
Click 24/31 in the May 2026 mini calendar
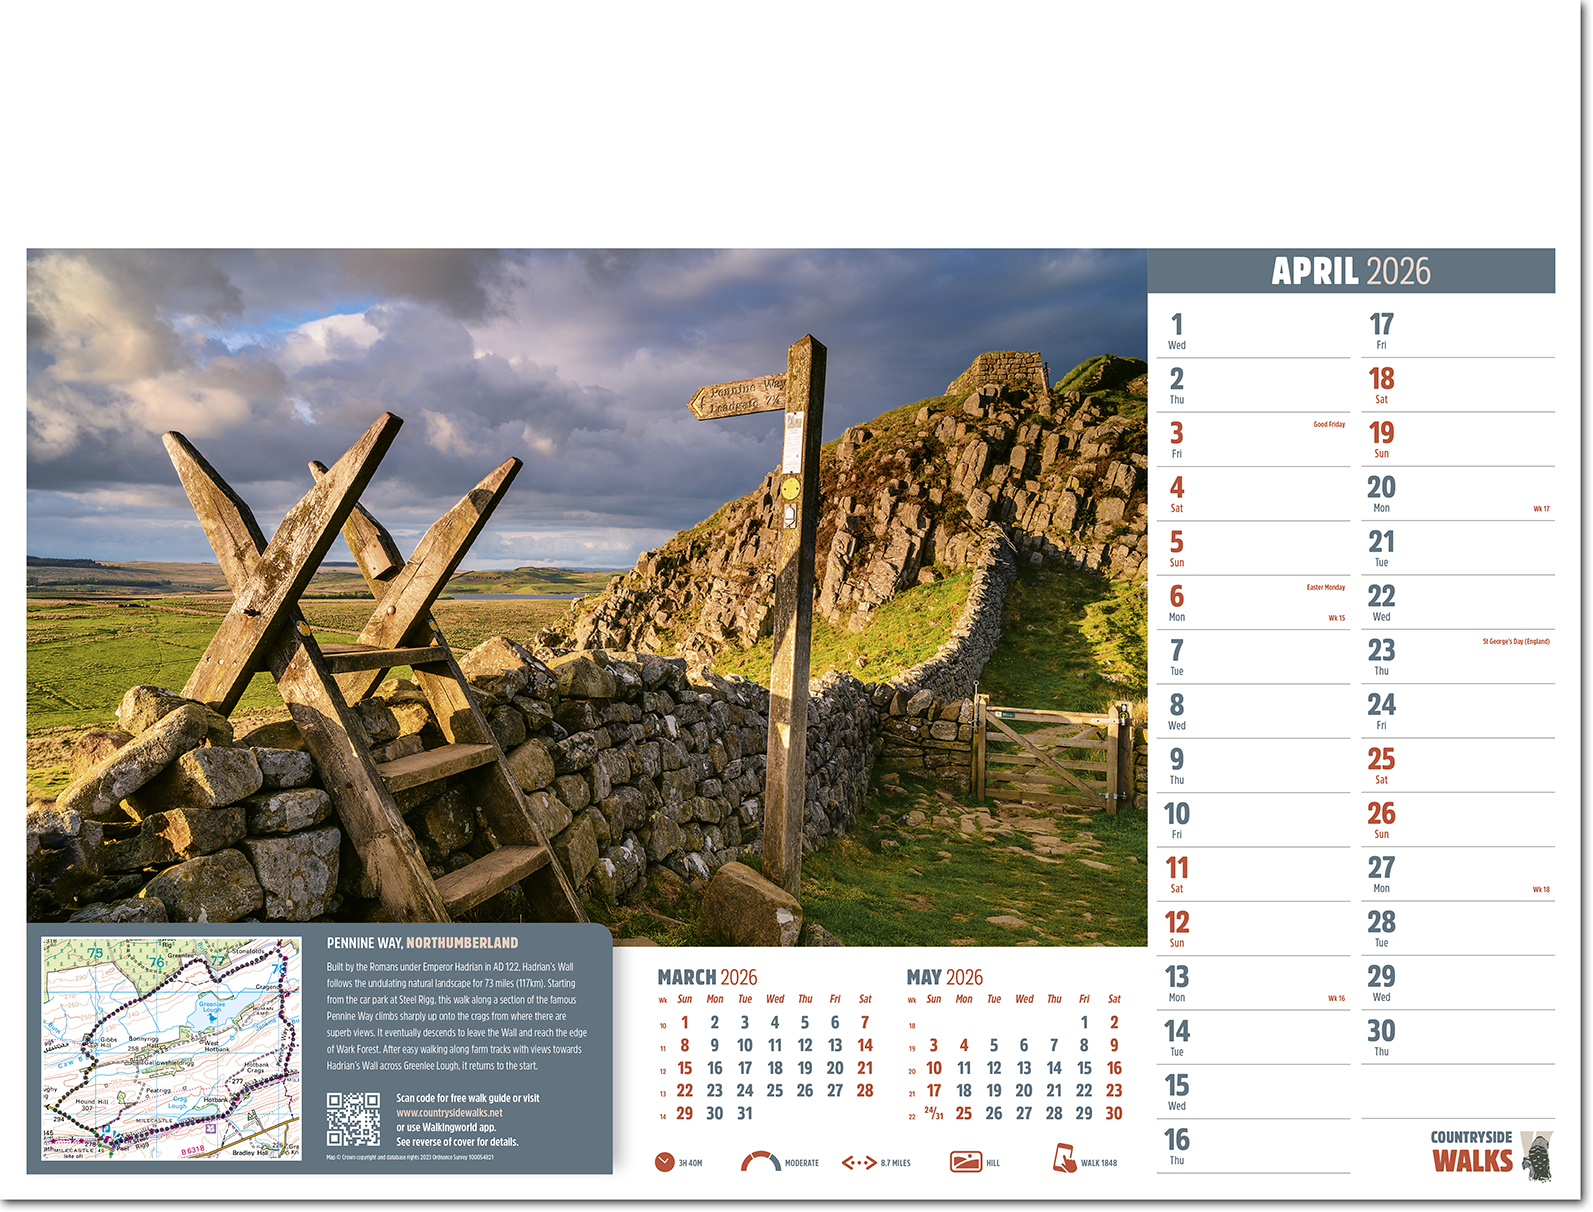point(933,1113)
